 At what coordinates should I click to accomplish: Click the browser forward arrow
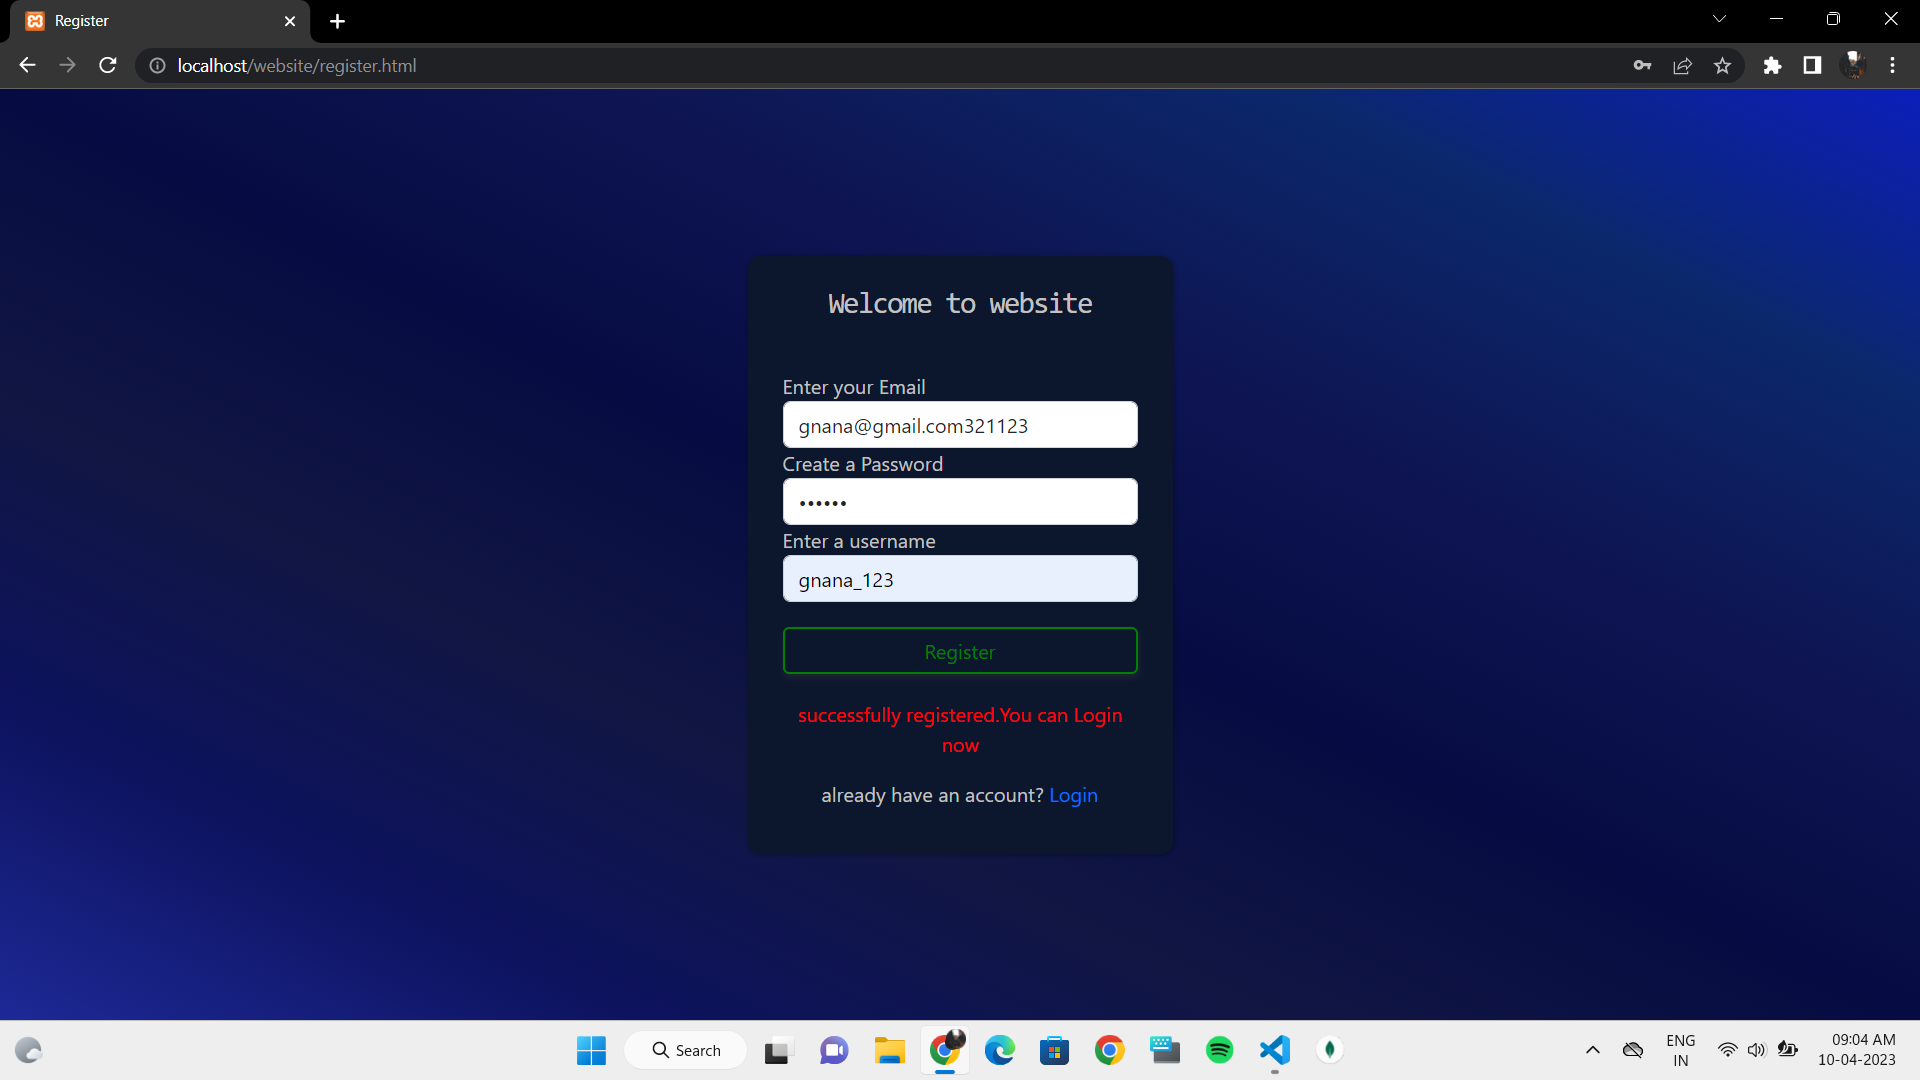67,65
